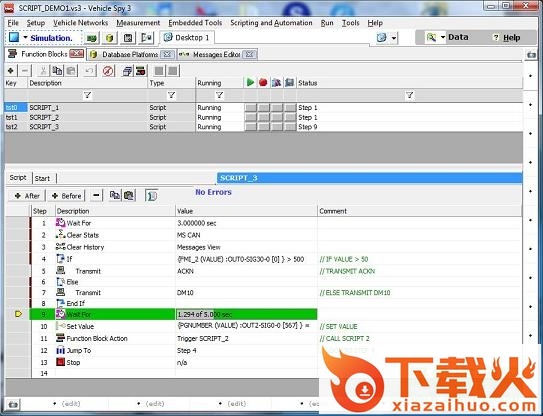Viewport: 543px width, 416px height.
Task: Click the paste icon in Function Blocks toolbar
Action: [71, 71]
